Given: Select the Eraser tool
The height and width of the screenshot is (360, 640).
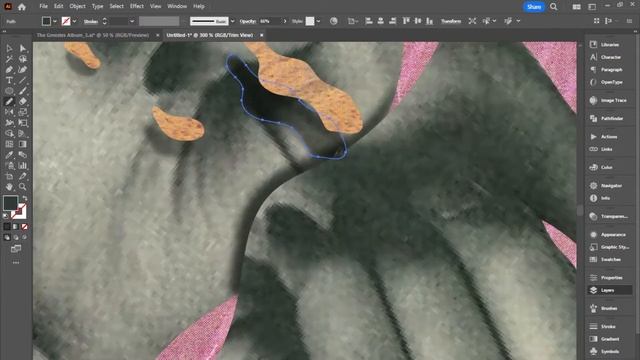Looking at the screenshot, I should 23,102.
